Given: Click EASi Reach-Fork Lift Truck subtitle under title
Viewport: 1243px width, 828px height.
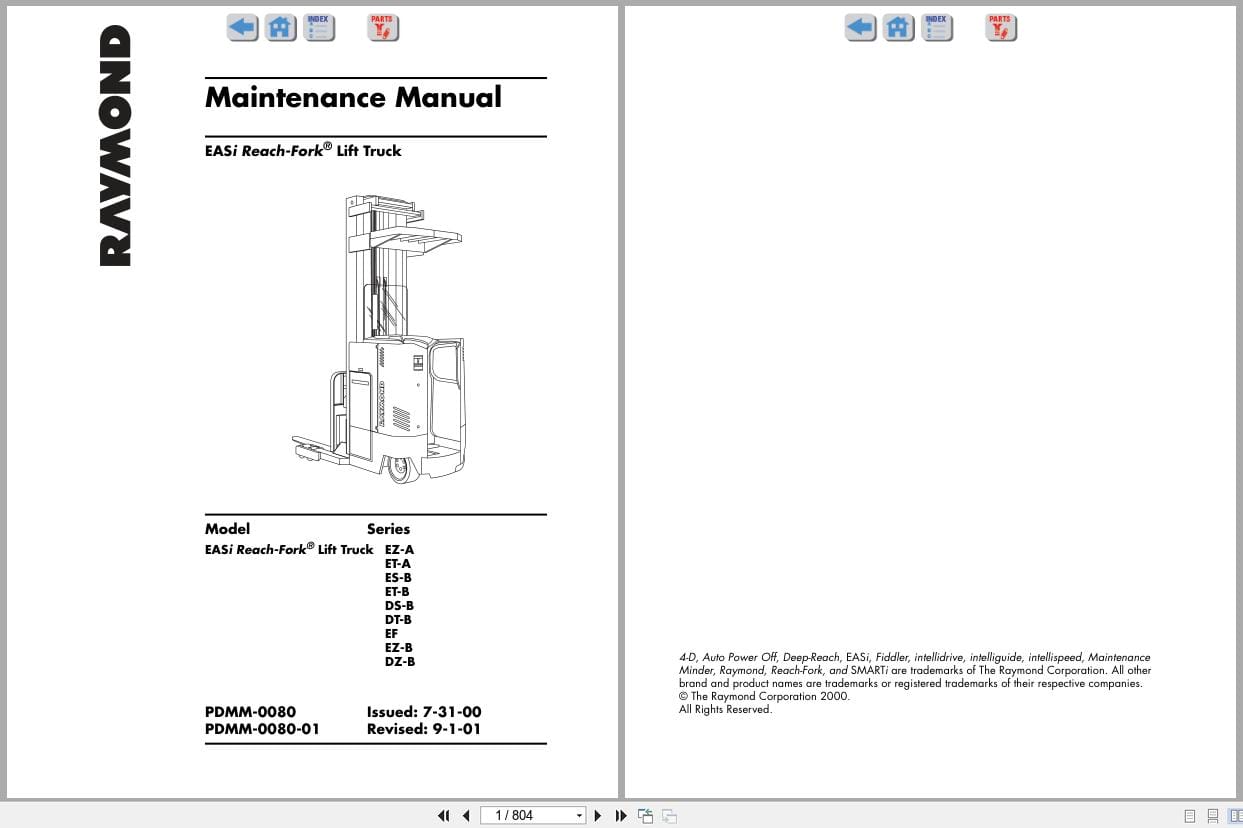Looking at the screenshot, I should click(303, 150).
